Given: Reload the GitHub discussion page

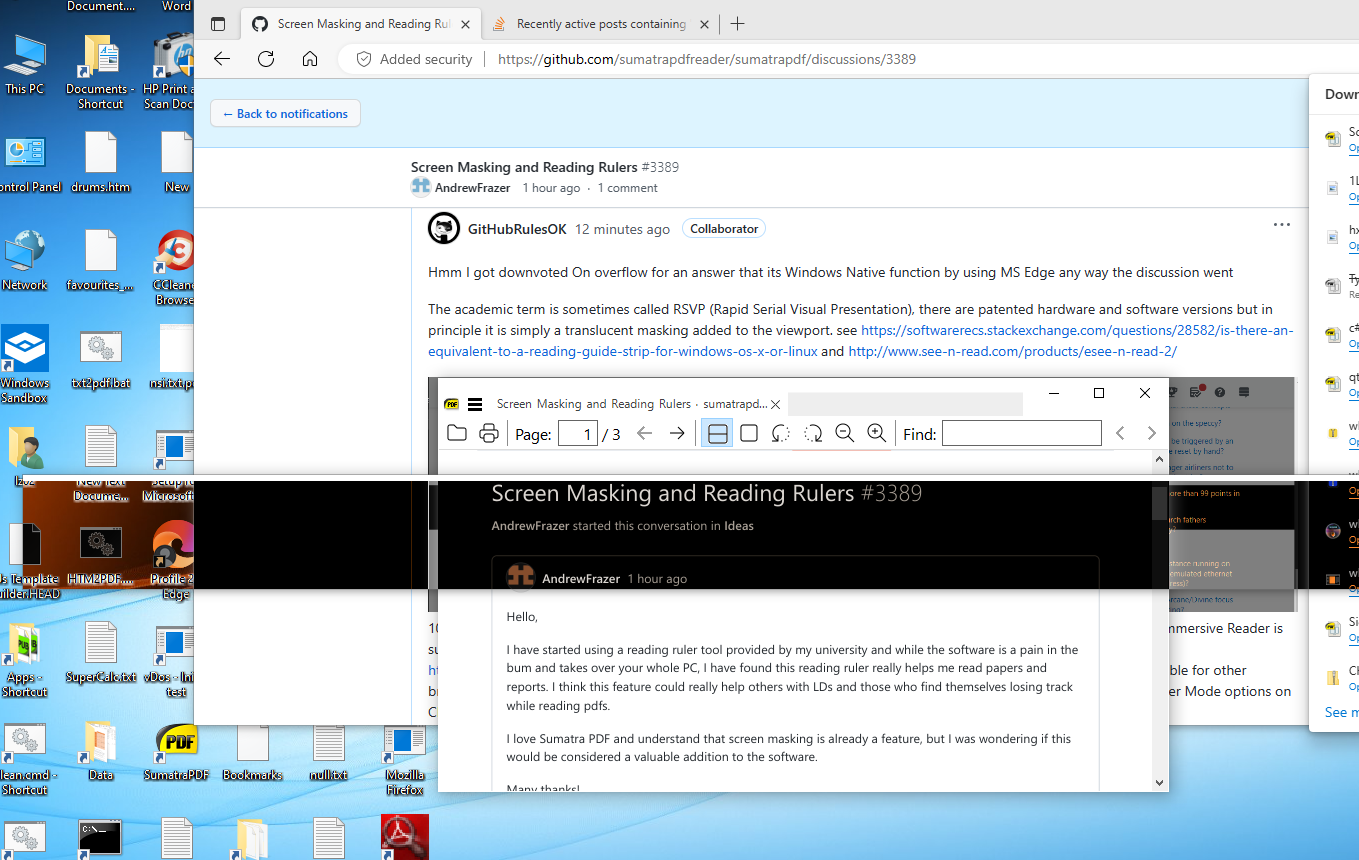Looking at the screenshot, I should 265,59.
